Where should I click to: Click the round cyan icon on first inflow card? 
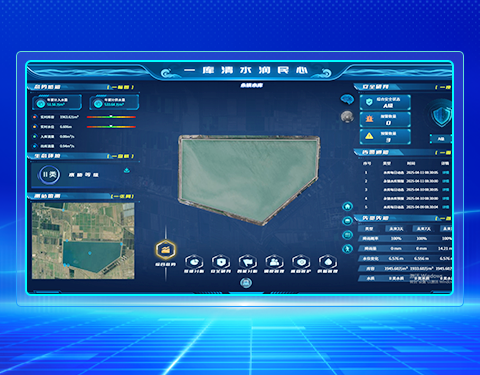(x=41, y=104)
